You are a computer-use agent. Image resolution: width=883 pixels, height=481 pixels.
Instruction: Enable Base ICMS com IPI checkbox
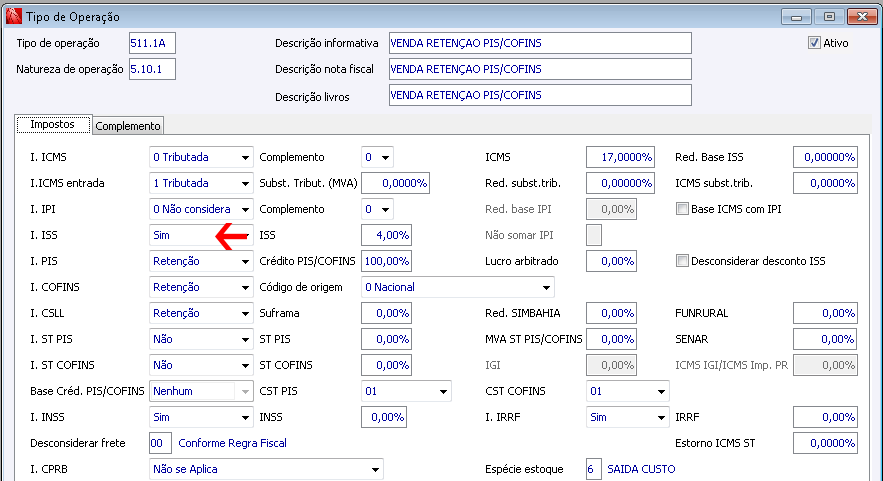tap(682, 209)
